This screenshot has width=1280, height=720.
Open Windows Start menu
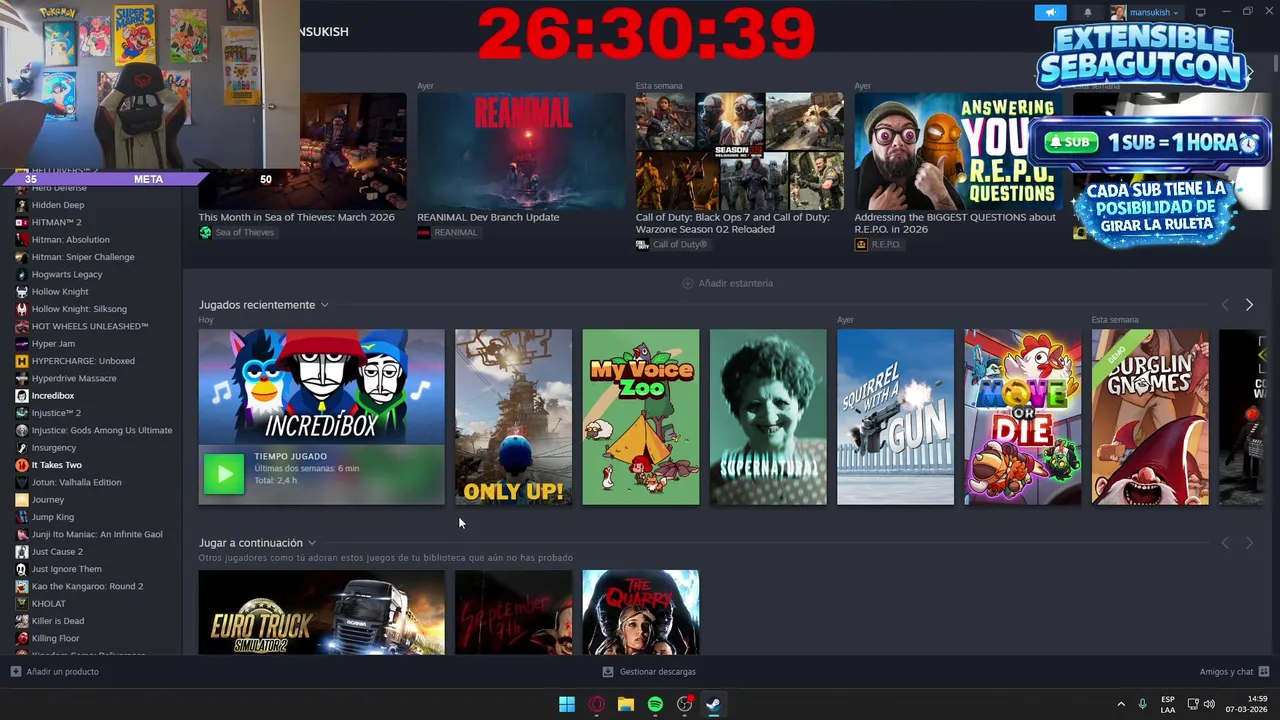tap(567, 704)
